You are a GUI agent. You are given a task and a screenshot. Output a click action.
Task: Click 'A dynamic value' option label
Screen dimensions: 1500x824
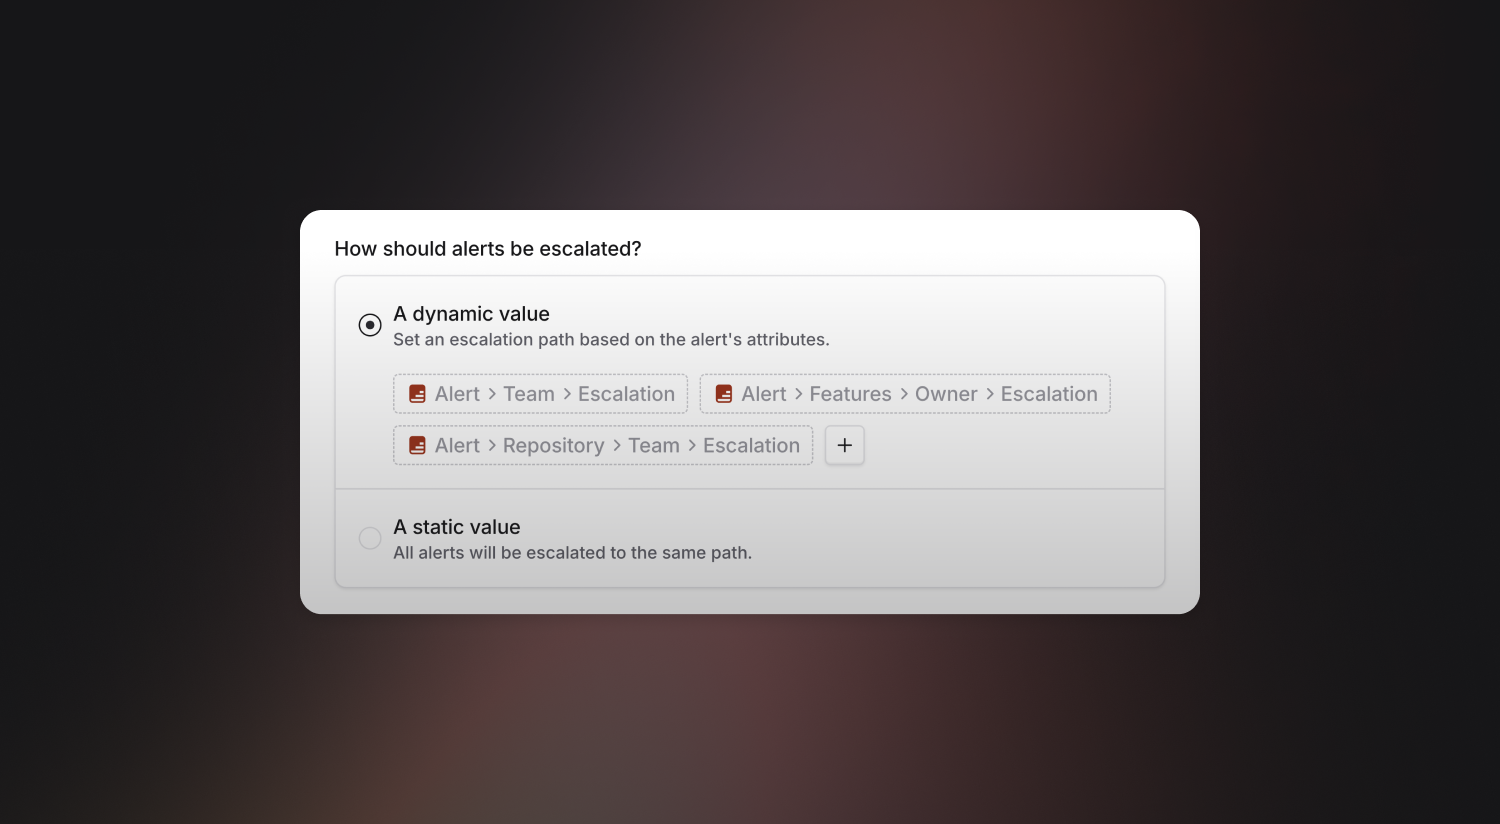pos(472,314)
